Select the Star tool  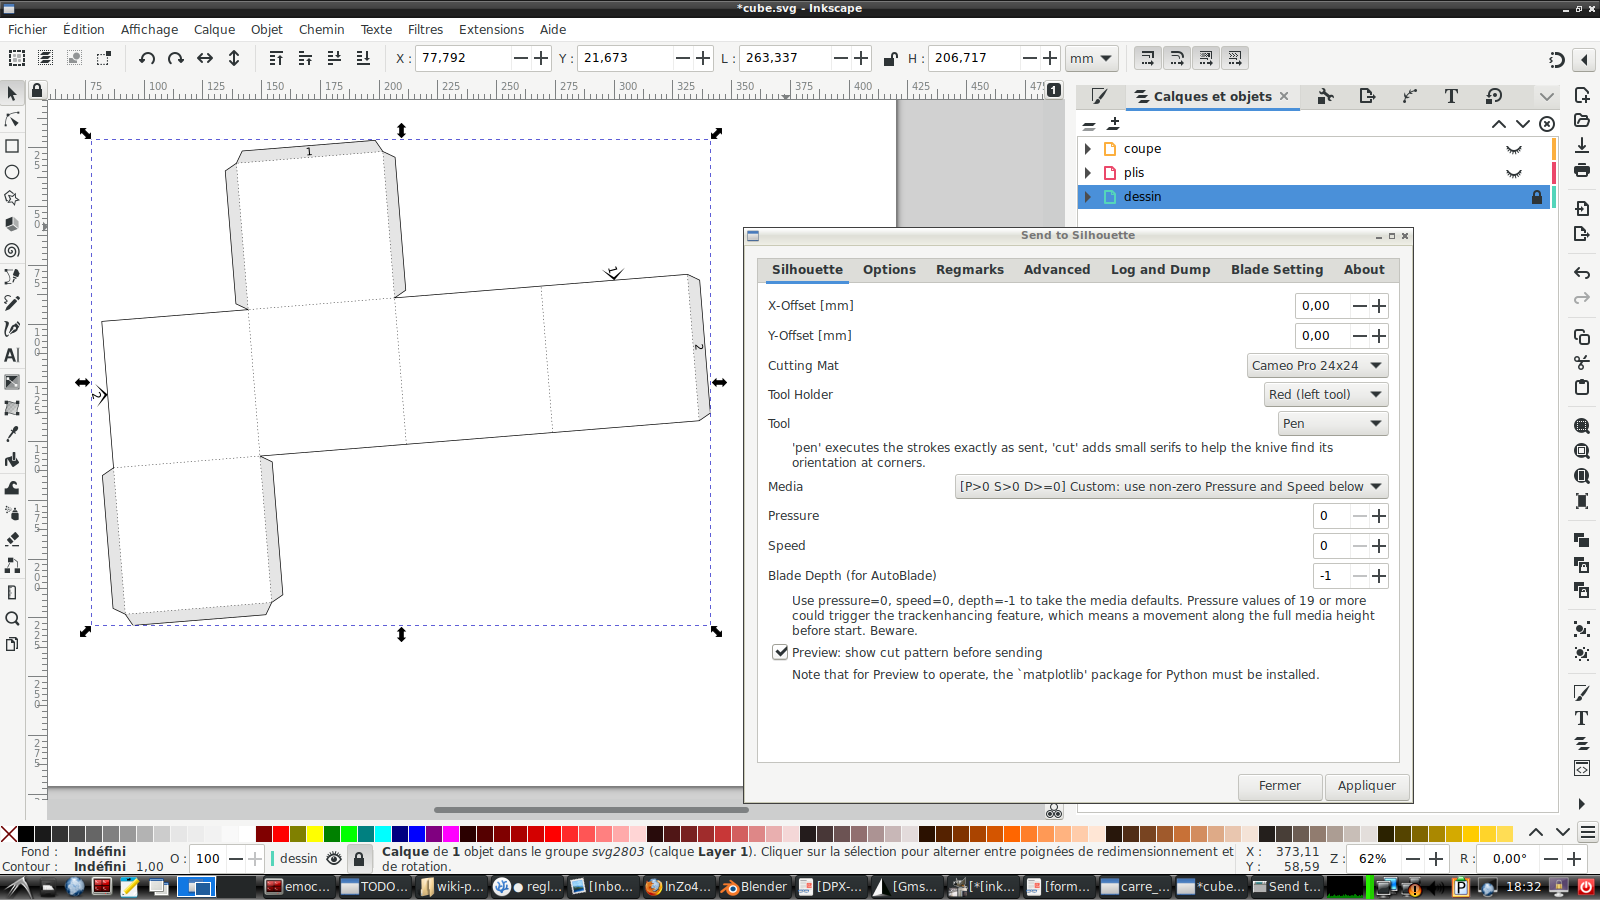point(13,196)
